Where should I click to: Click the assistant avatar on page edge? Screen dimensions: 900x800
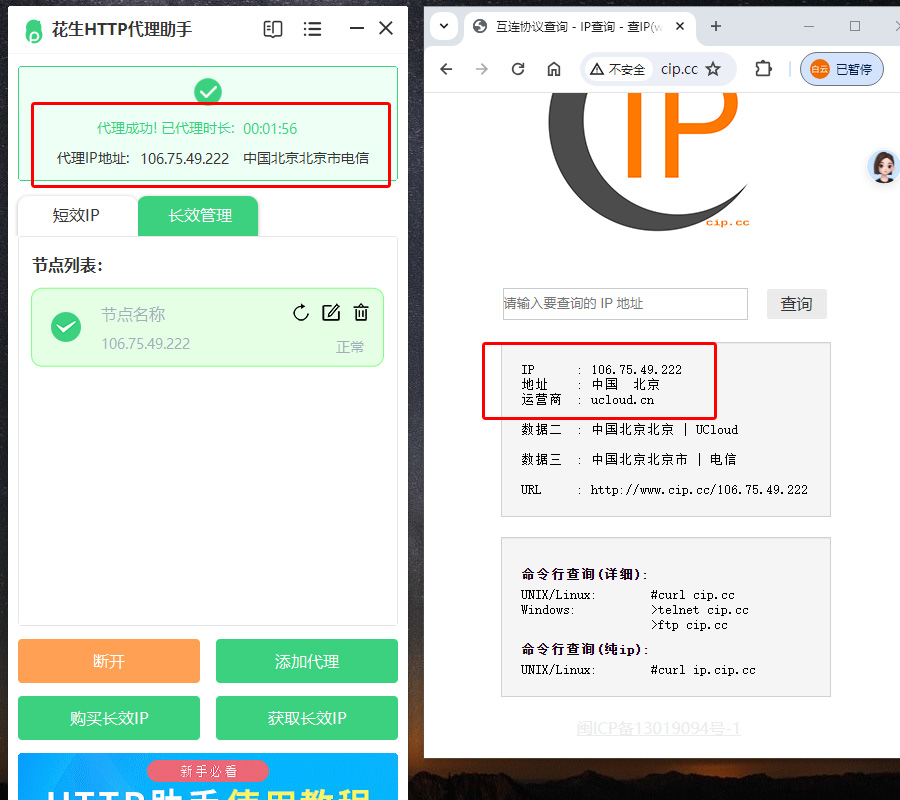(x=883, y=167)
